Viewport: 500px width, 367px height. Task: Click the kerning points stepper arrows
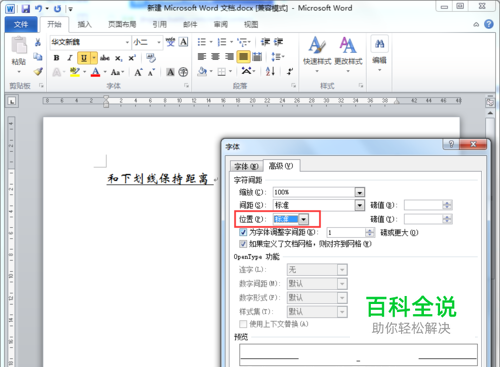point(369,232)
